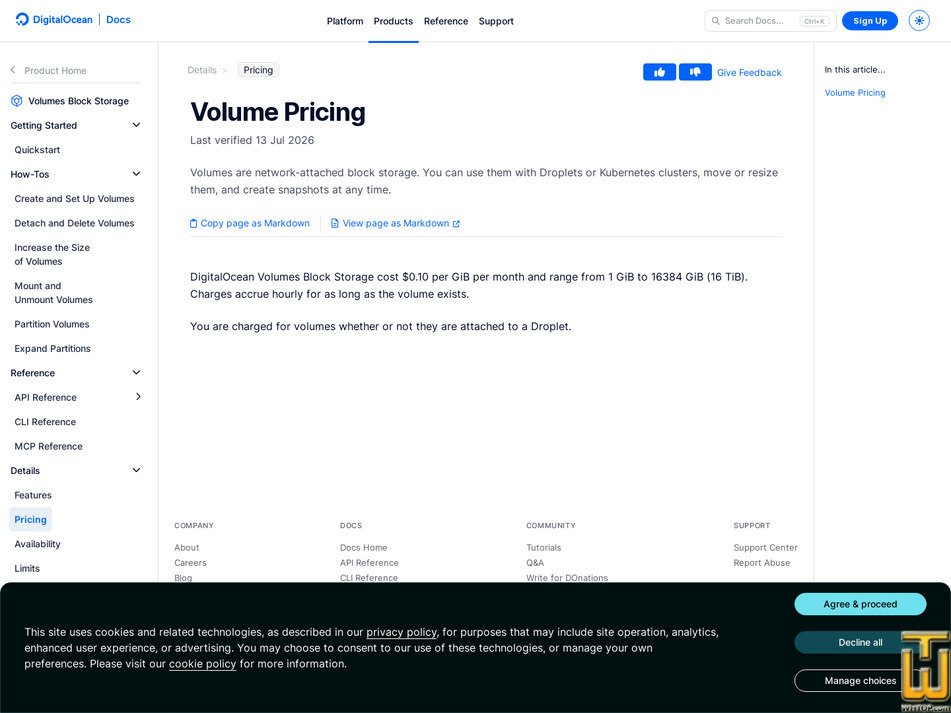Click Give Feedback link
951x713 pixels.
[x=749, y=73]
